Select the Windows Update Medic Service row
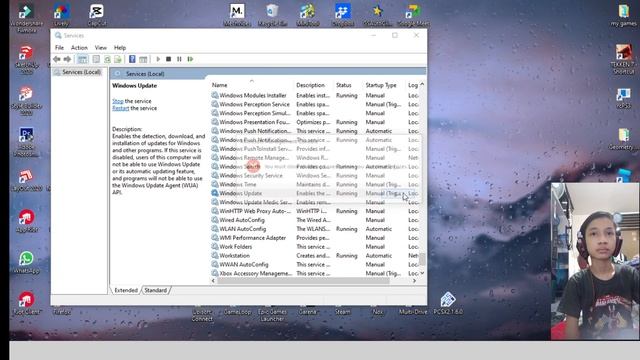 click(x=315, y=202)
